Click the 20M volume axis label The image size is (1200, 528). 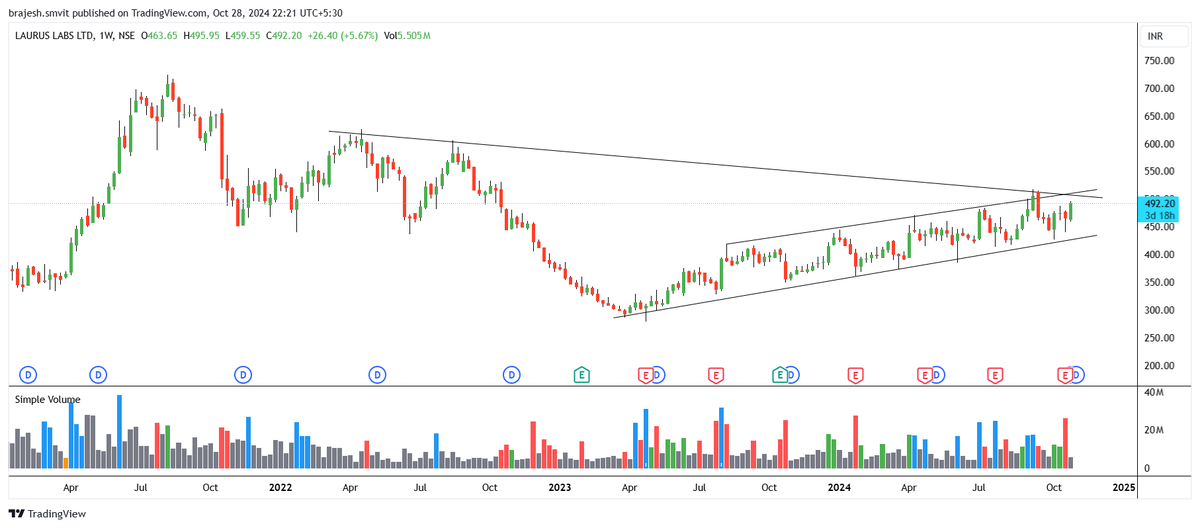[1153, 430]
